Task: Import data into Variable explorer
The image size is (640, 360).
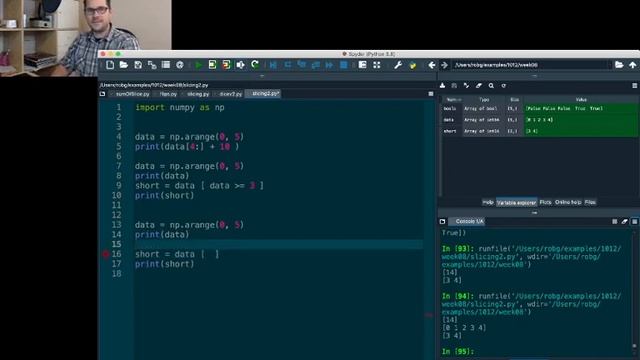Action: click(442, 86)
